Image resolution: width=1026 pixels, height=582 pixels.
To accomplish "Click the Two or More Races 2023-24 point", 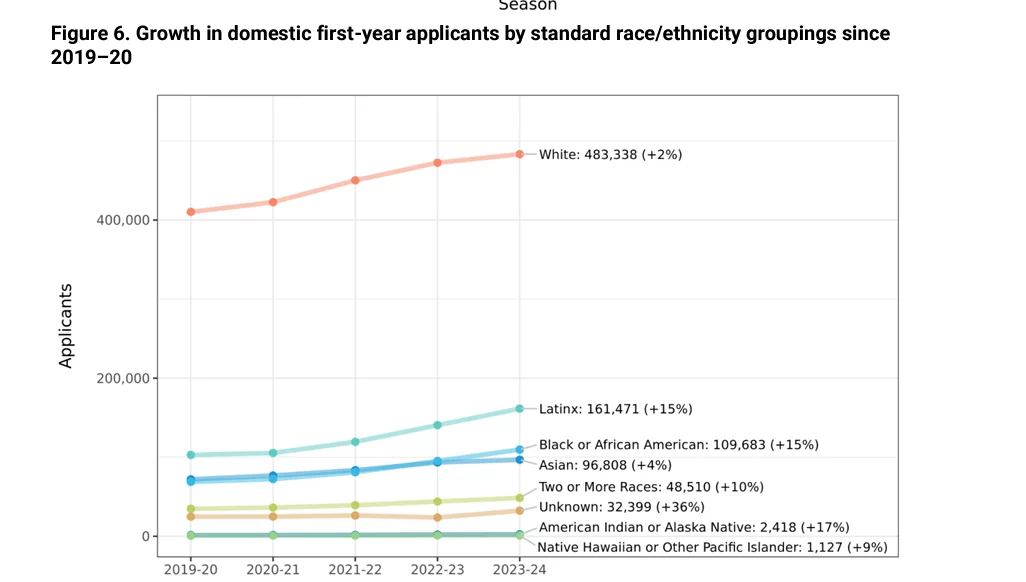I will [520, 498].
